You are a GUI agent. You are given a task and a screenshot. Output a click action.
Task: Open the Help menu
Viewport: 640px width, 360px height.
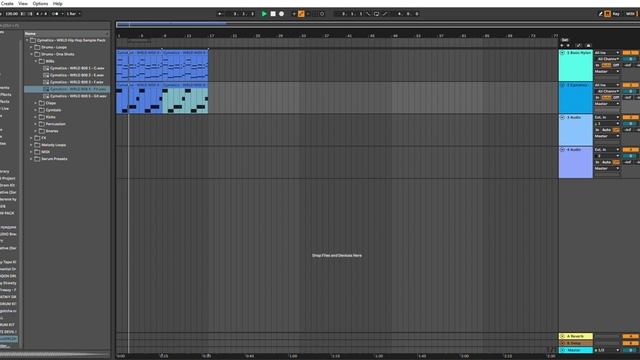click(x=58, y=3)
